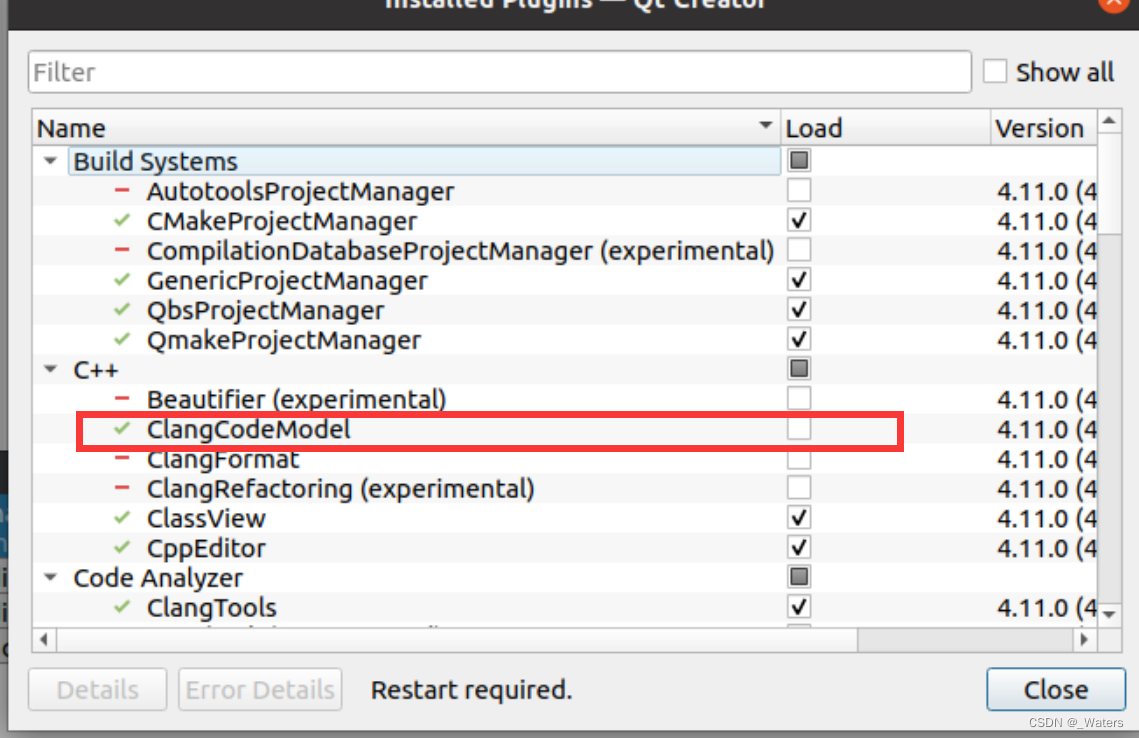Uncheck the GenericProjectManager load checkbox
This screenshot has height=738, width=1139.
point(799,280)
